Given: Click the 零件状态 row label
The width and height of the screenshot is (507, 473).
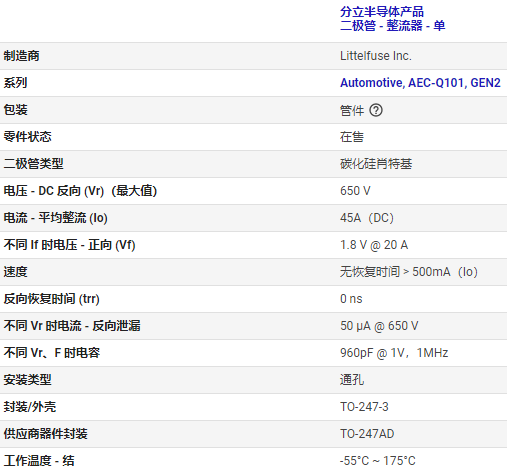Looking at the screenshot, I should pos(27,137).
